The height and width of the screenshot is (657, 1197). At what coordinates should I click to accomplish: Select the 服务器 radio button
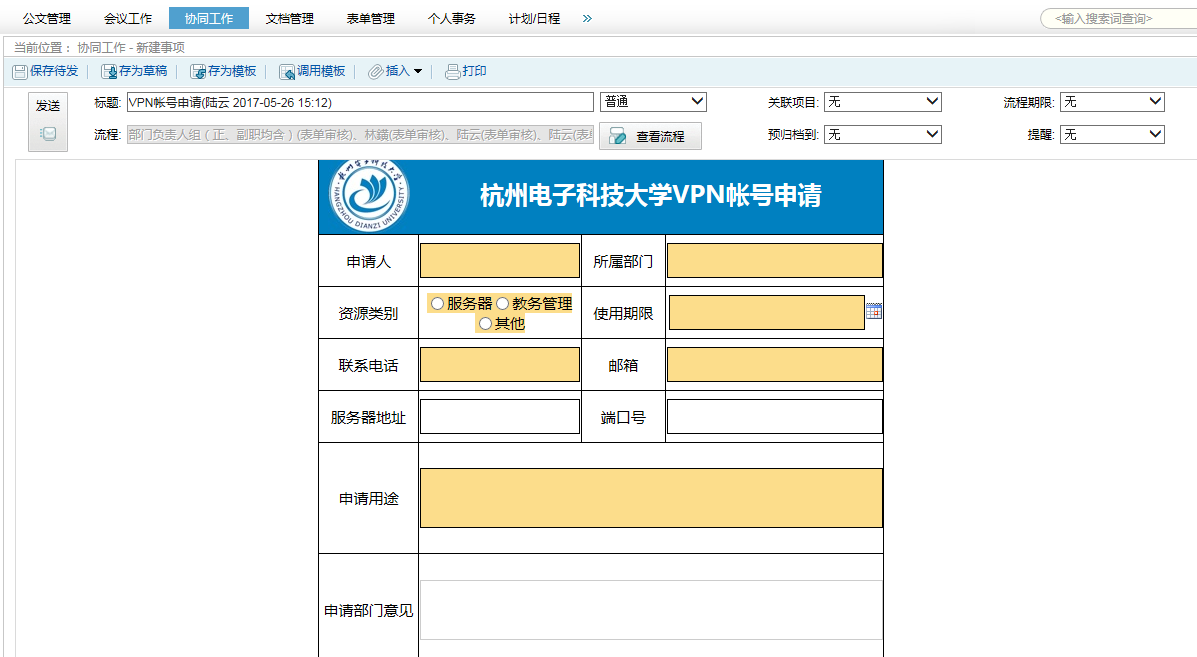tap(437, 304)
